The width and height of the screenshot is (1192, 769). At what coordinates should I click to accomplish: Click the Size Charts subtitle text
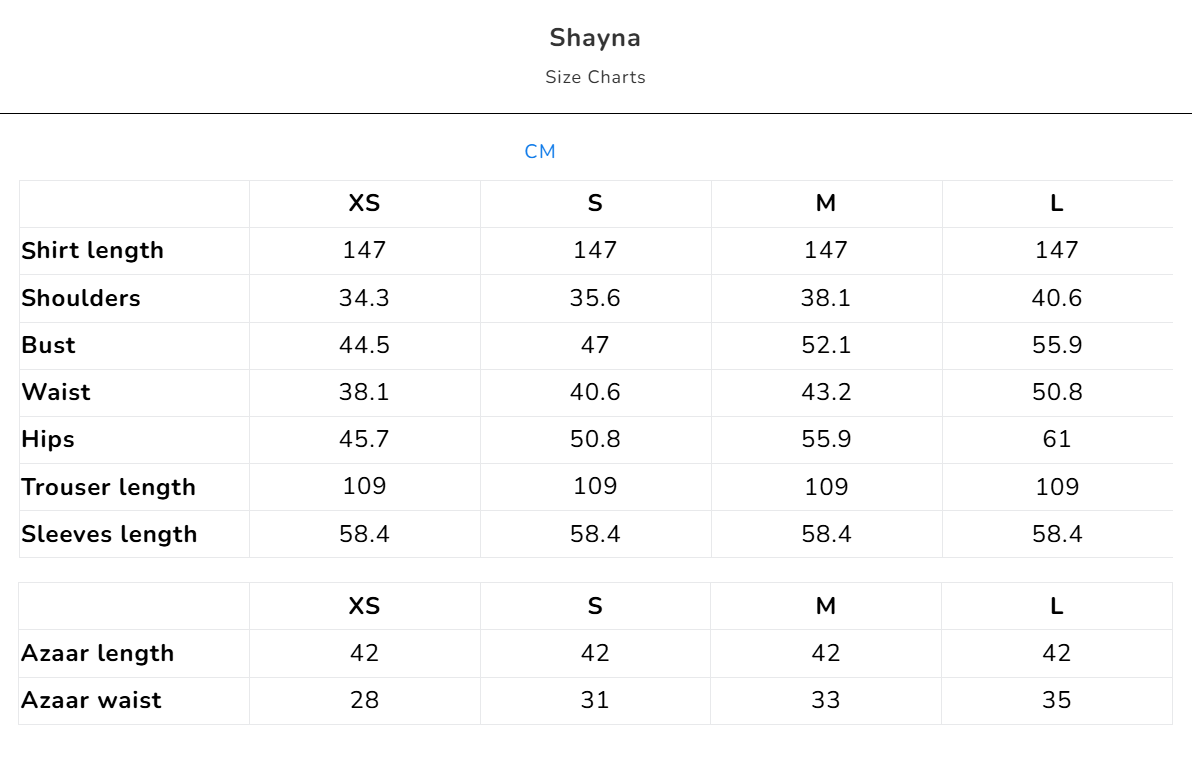[x=595, y=77]
